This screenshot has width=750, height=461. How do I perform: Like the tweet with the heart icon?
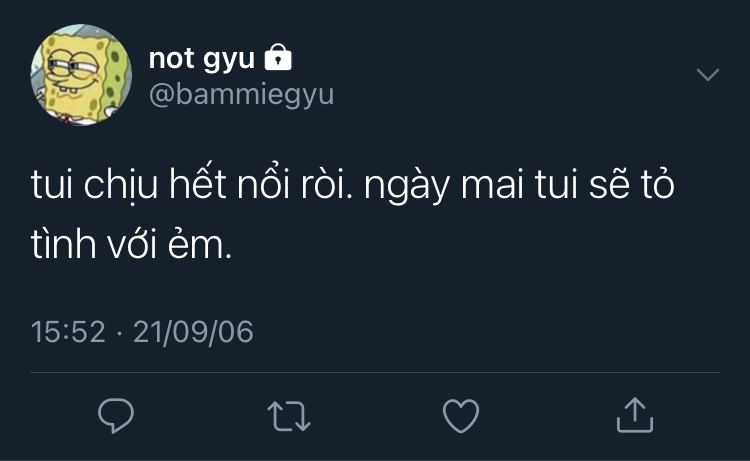tap(461, 415)
